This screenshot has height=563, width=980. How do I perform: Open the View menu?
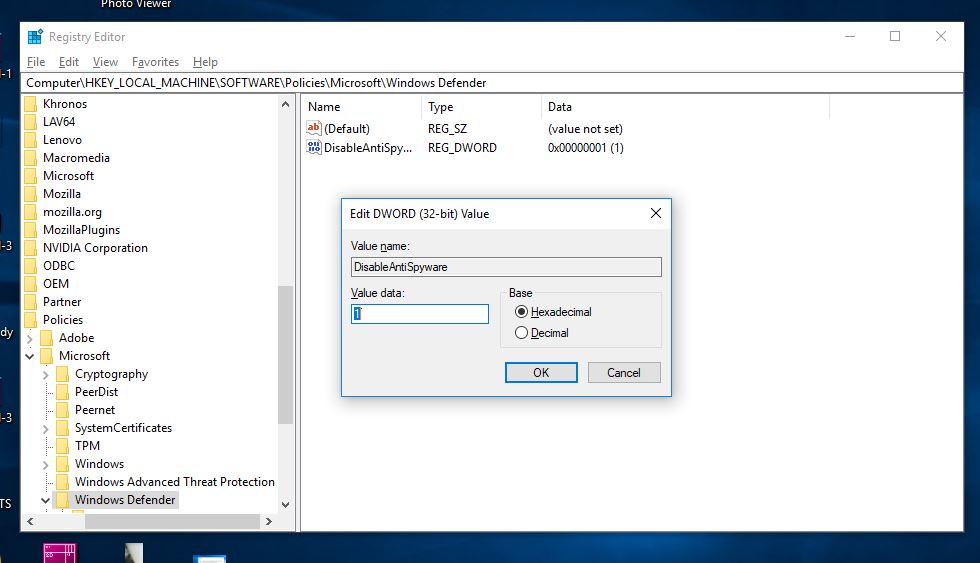[x=105, y=62]
